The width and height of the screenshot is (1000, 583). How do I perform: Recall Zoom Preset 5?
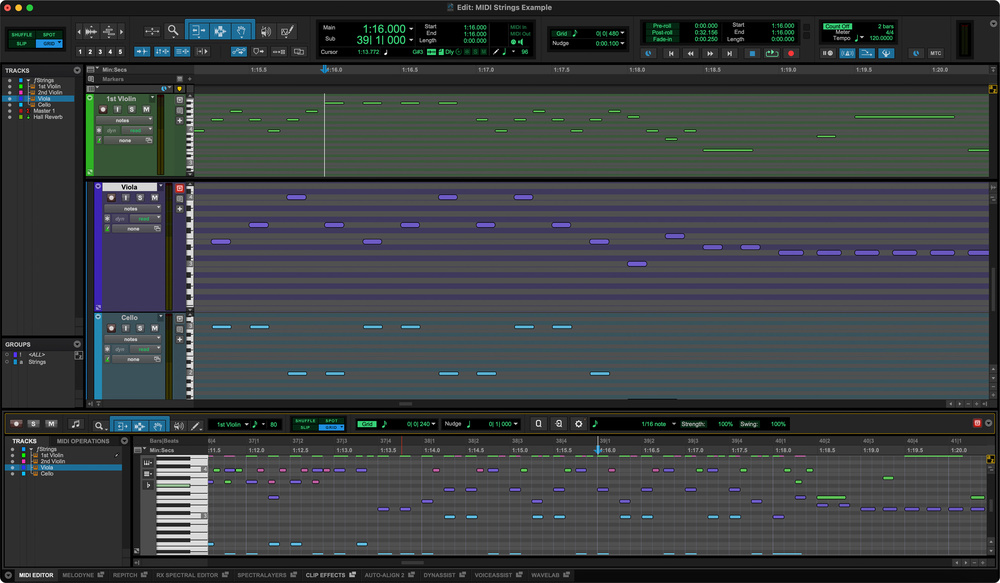click(120, 52)
